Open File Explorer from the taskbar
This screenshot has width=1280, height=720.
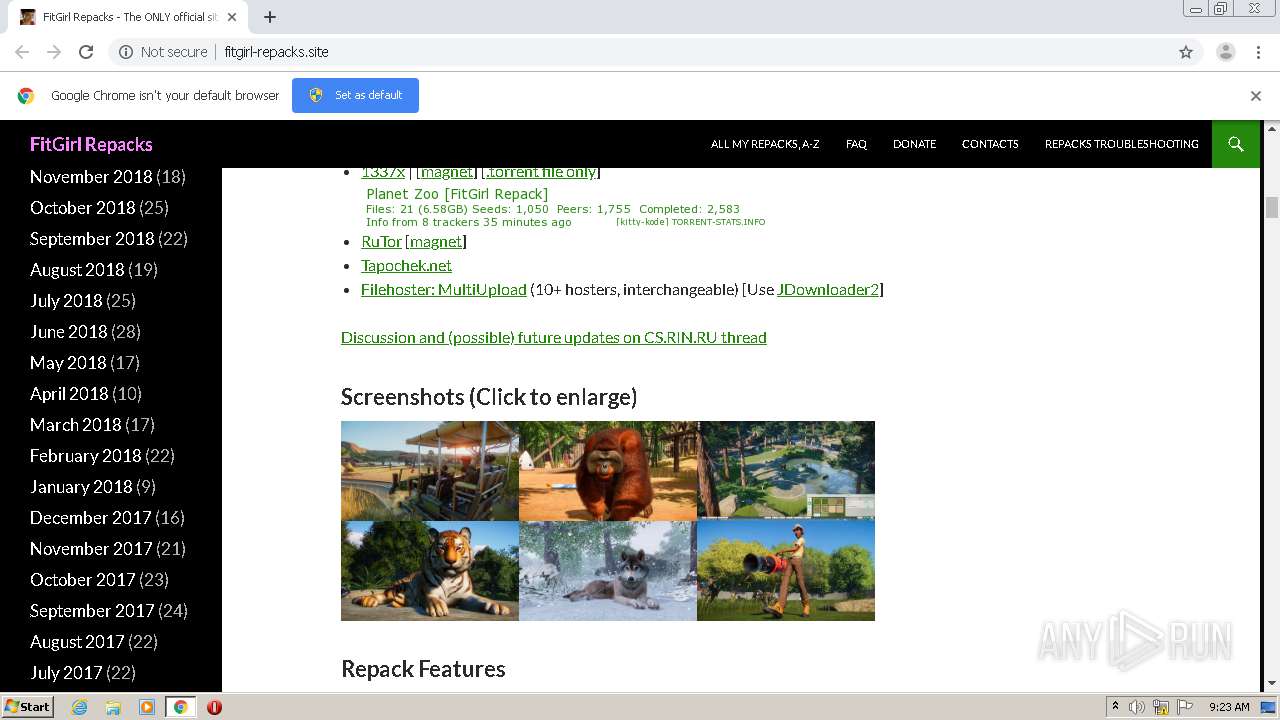113,707
